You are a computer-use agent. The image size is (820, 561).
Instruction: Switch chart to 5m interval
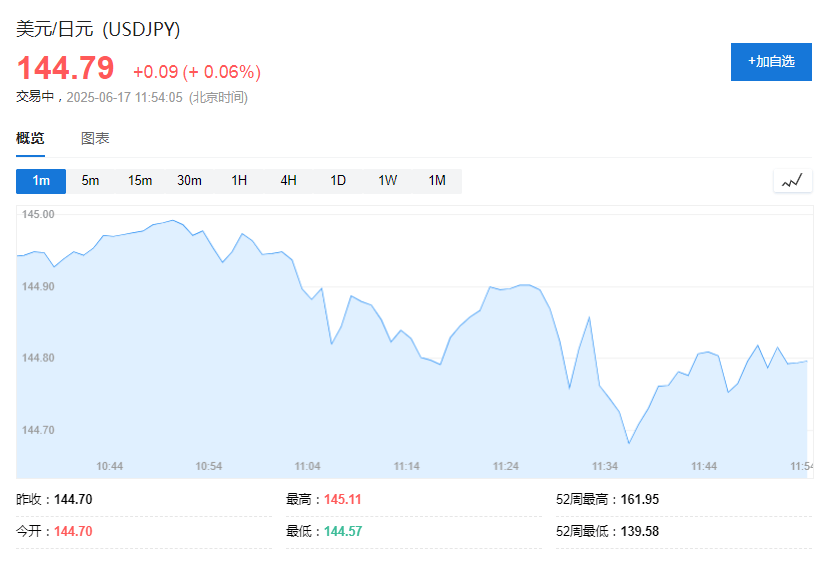(90, 181)
